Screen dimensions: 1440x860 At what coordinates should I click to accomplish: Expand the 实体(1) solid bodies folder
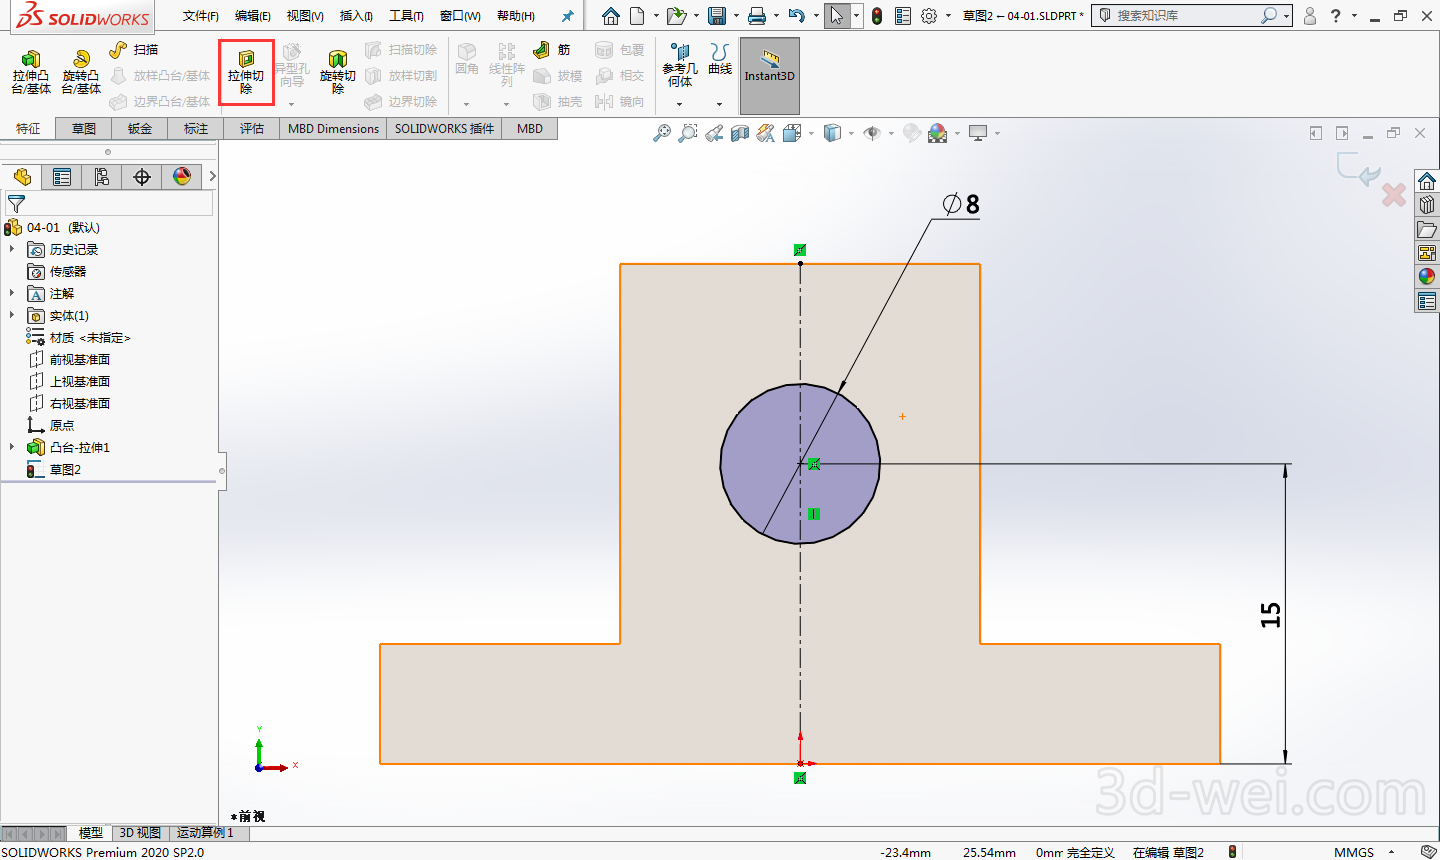[x=12, y=315]
